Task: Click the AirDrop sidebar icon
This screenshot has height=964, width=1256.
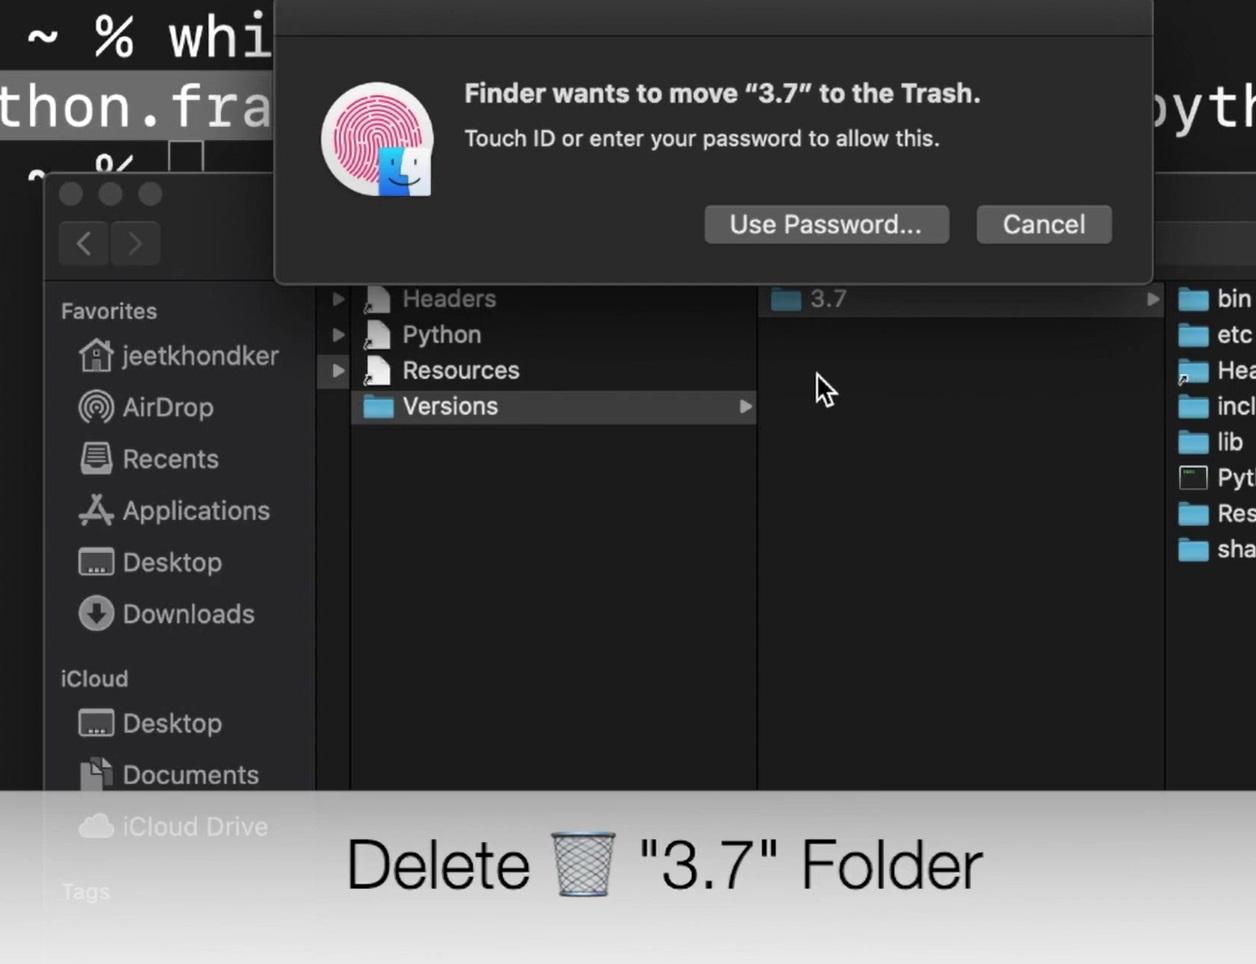Action: 96,407
